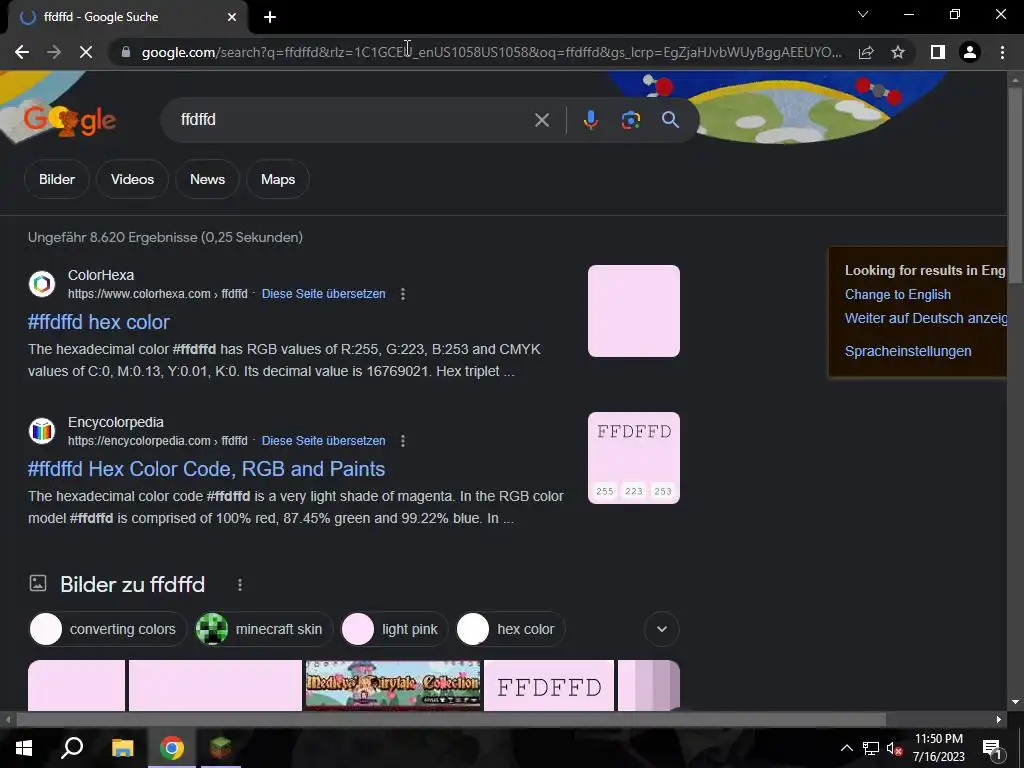
Task: Click the Bilder zu ffdffd heading
Action: coord(133,584)
